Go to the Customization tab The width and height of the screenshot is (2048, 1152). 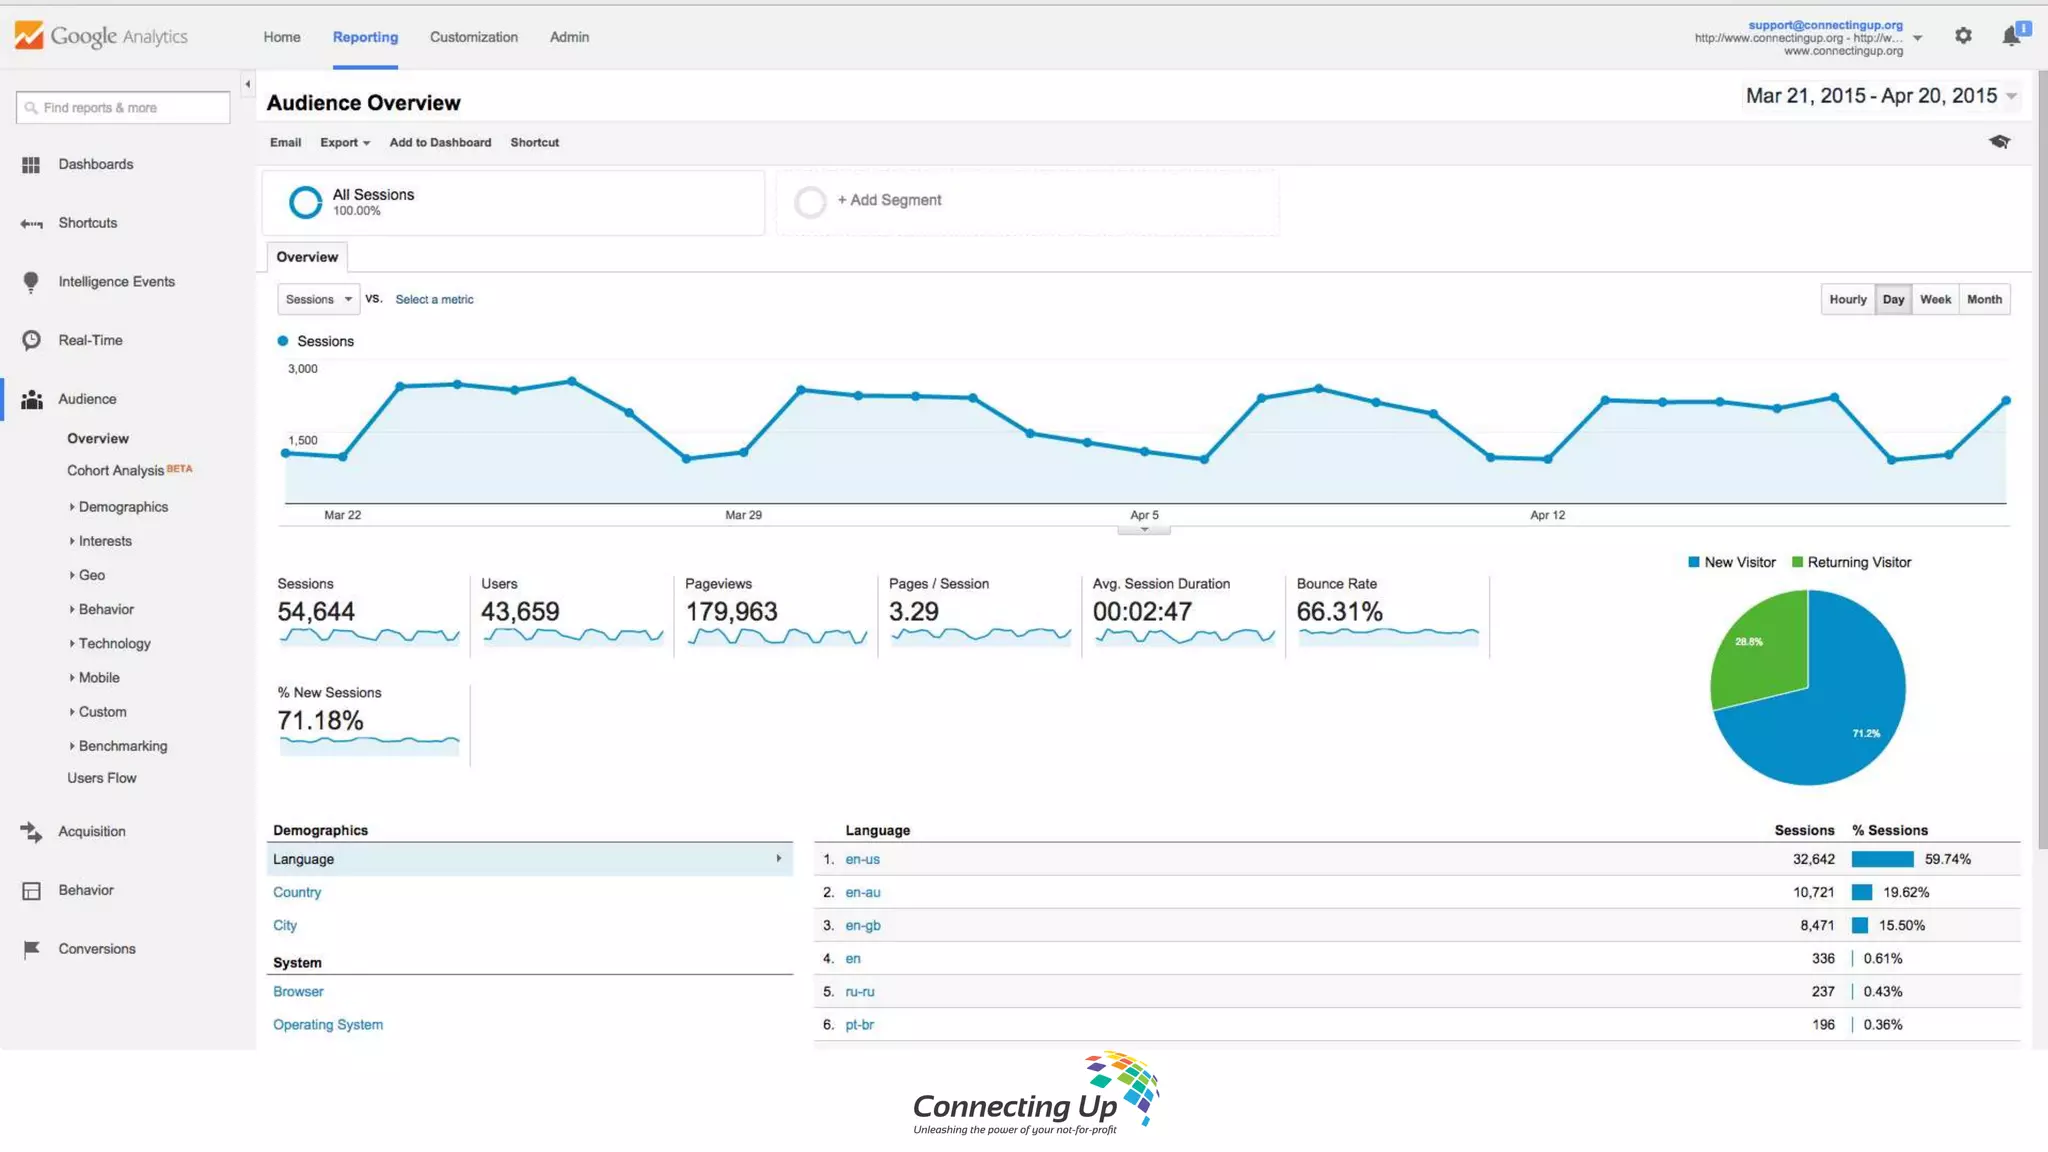pos(473,37)
